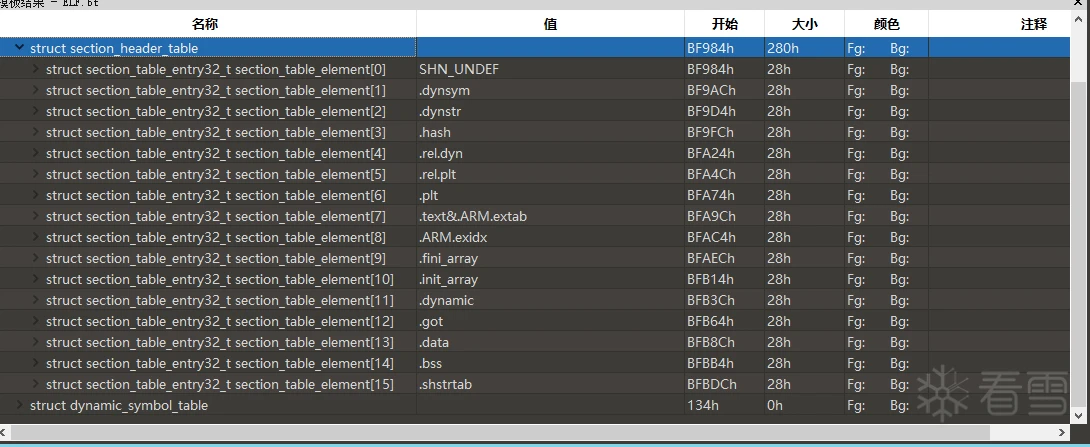Click the 0h size cell
1090x447 pixels.
[x=804, y=405]
